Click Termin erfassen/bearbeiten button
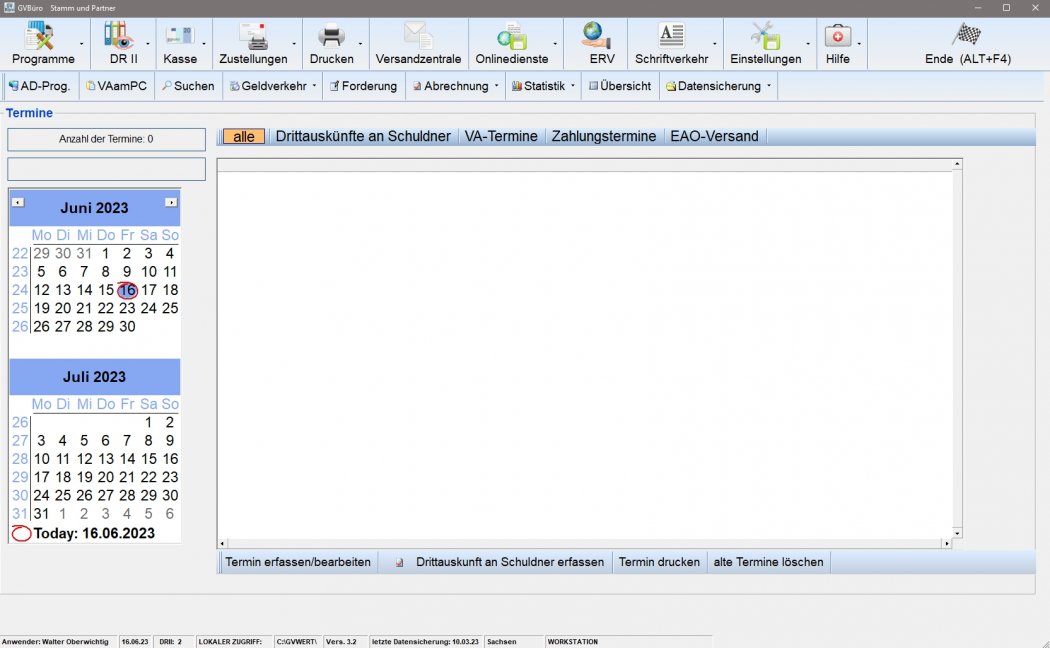1050x648 pixels. [298, 562]
